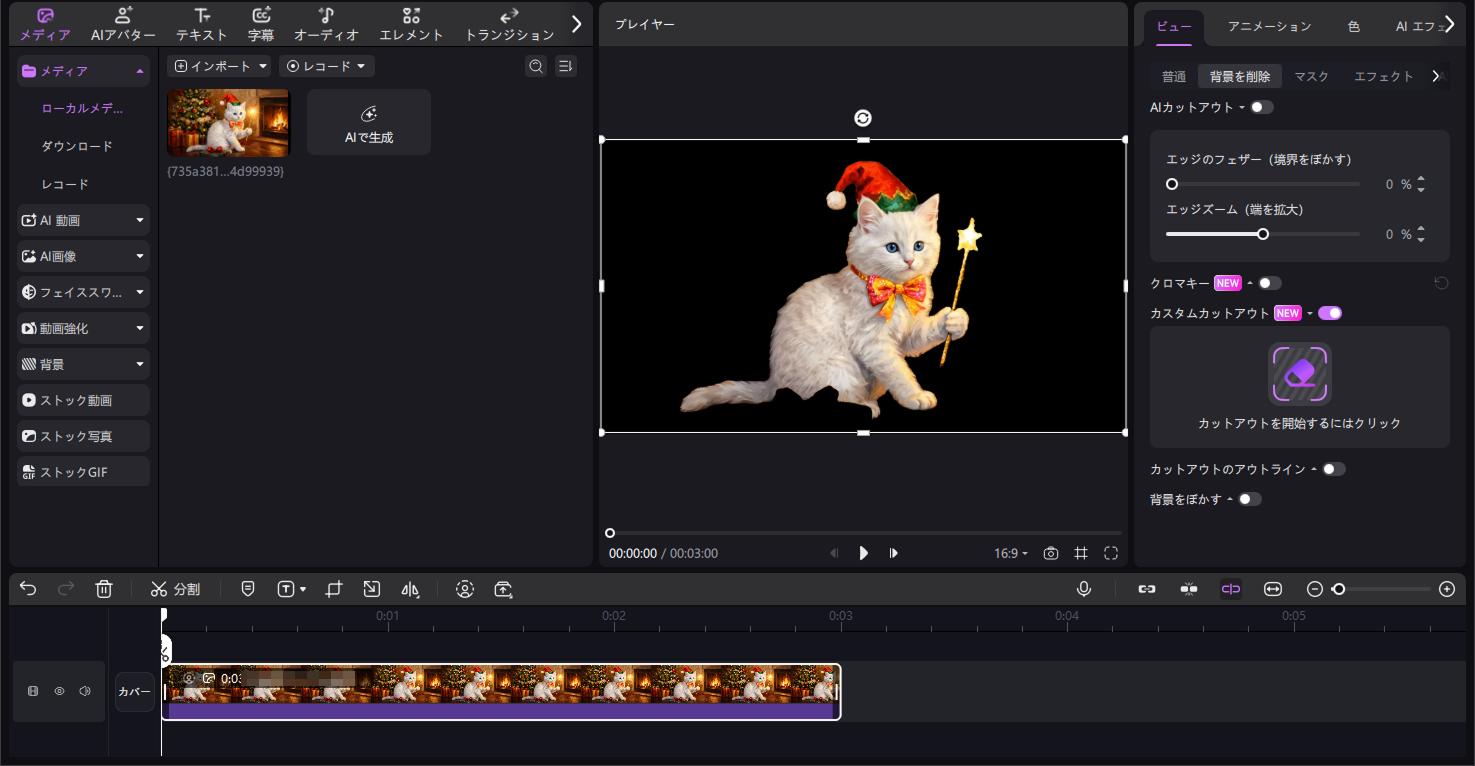Take a snapshot with the camera icon
The image size is (1475, 766).
coord(1050,553)
